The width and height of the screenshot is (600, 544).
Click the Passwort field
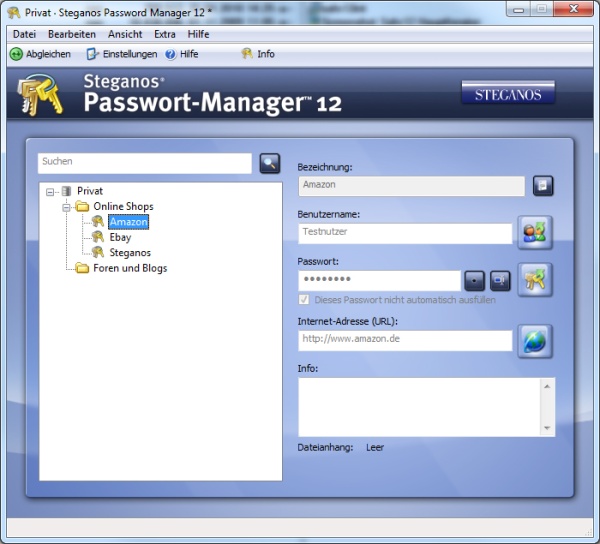[x=380, y=281]
